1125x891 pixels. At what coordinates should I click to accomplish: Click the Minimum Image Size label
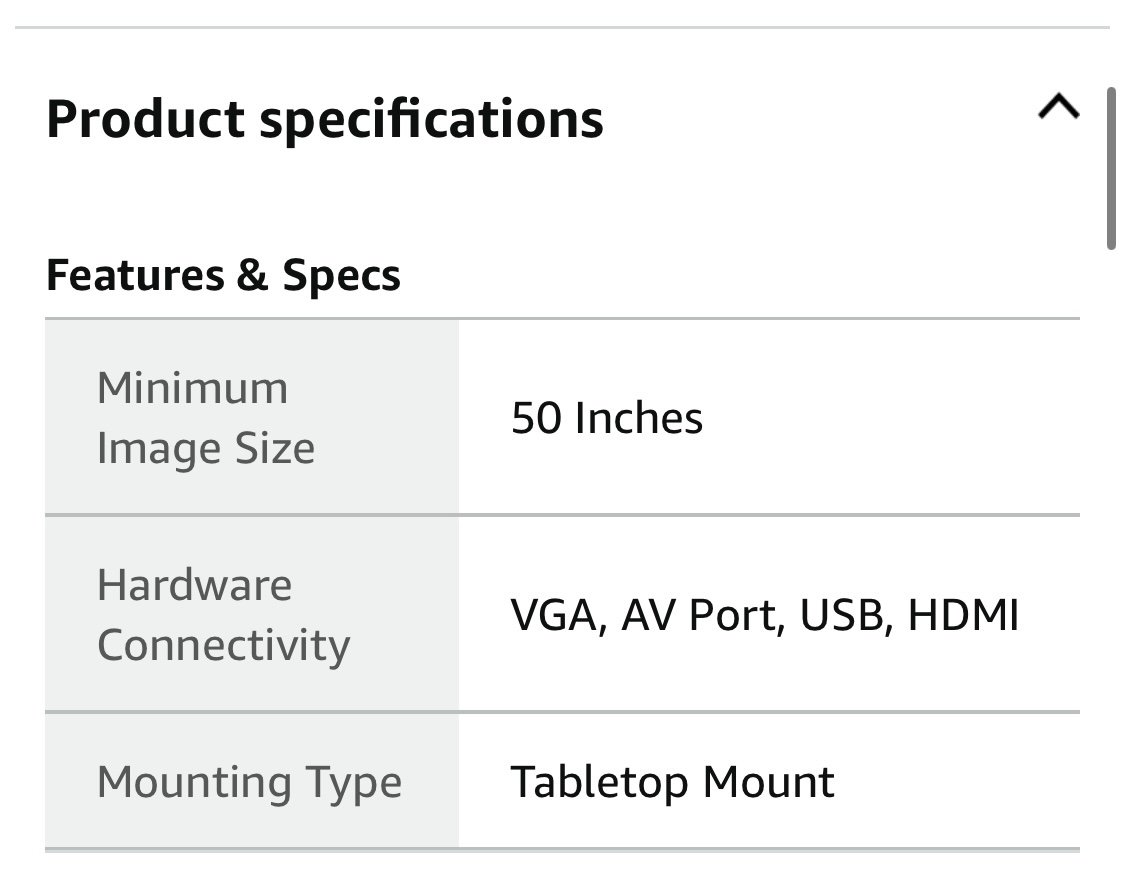click(206, 418)
